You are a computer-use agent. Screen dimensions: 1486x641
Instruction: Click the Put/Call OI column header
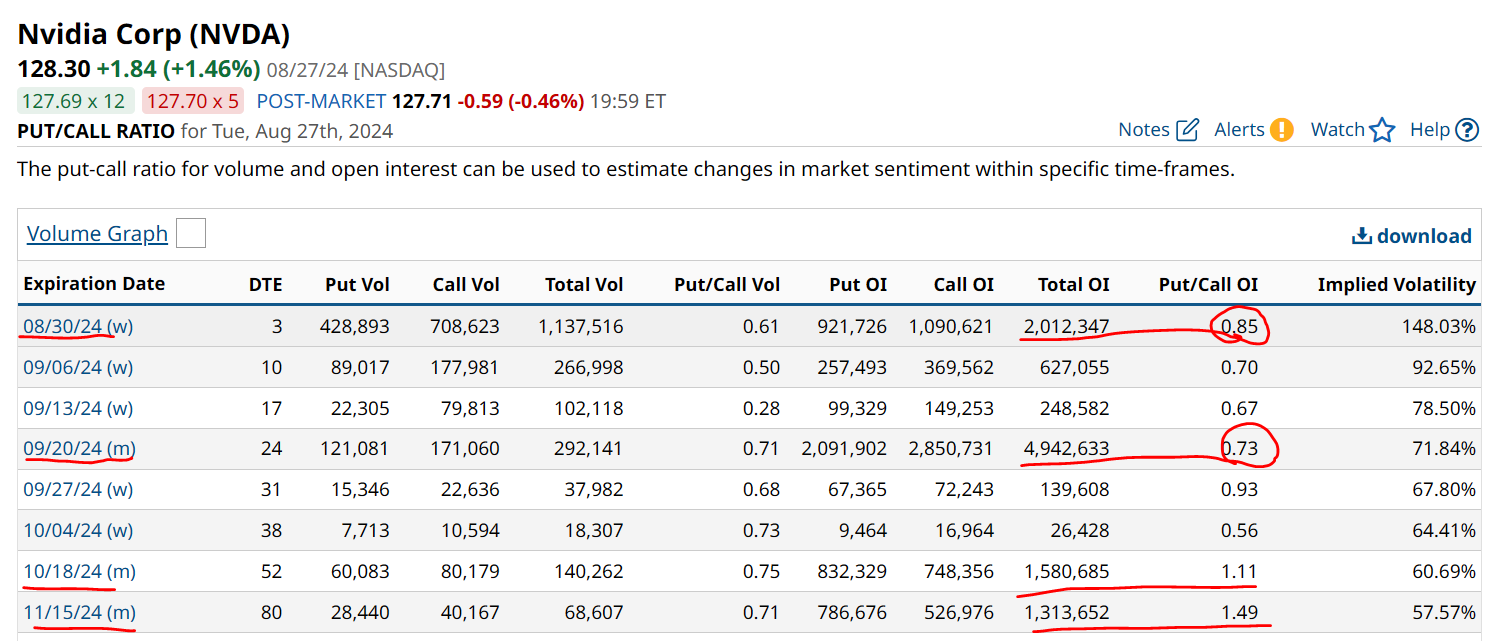1208,285
